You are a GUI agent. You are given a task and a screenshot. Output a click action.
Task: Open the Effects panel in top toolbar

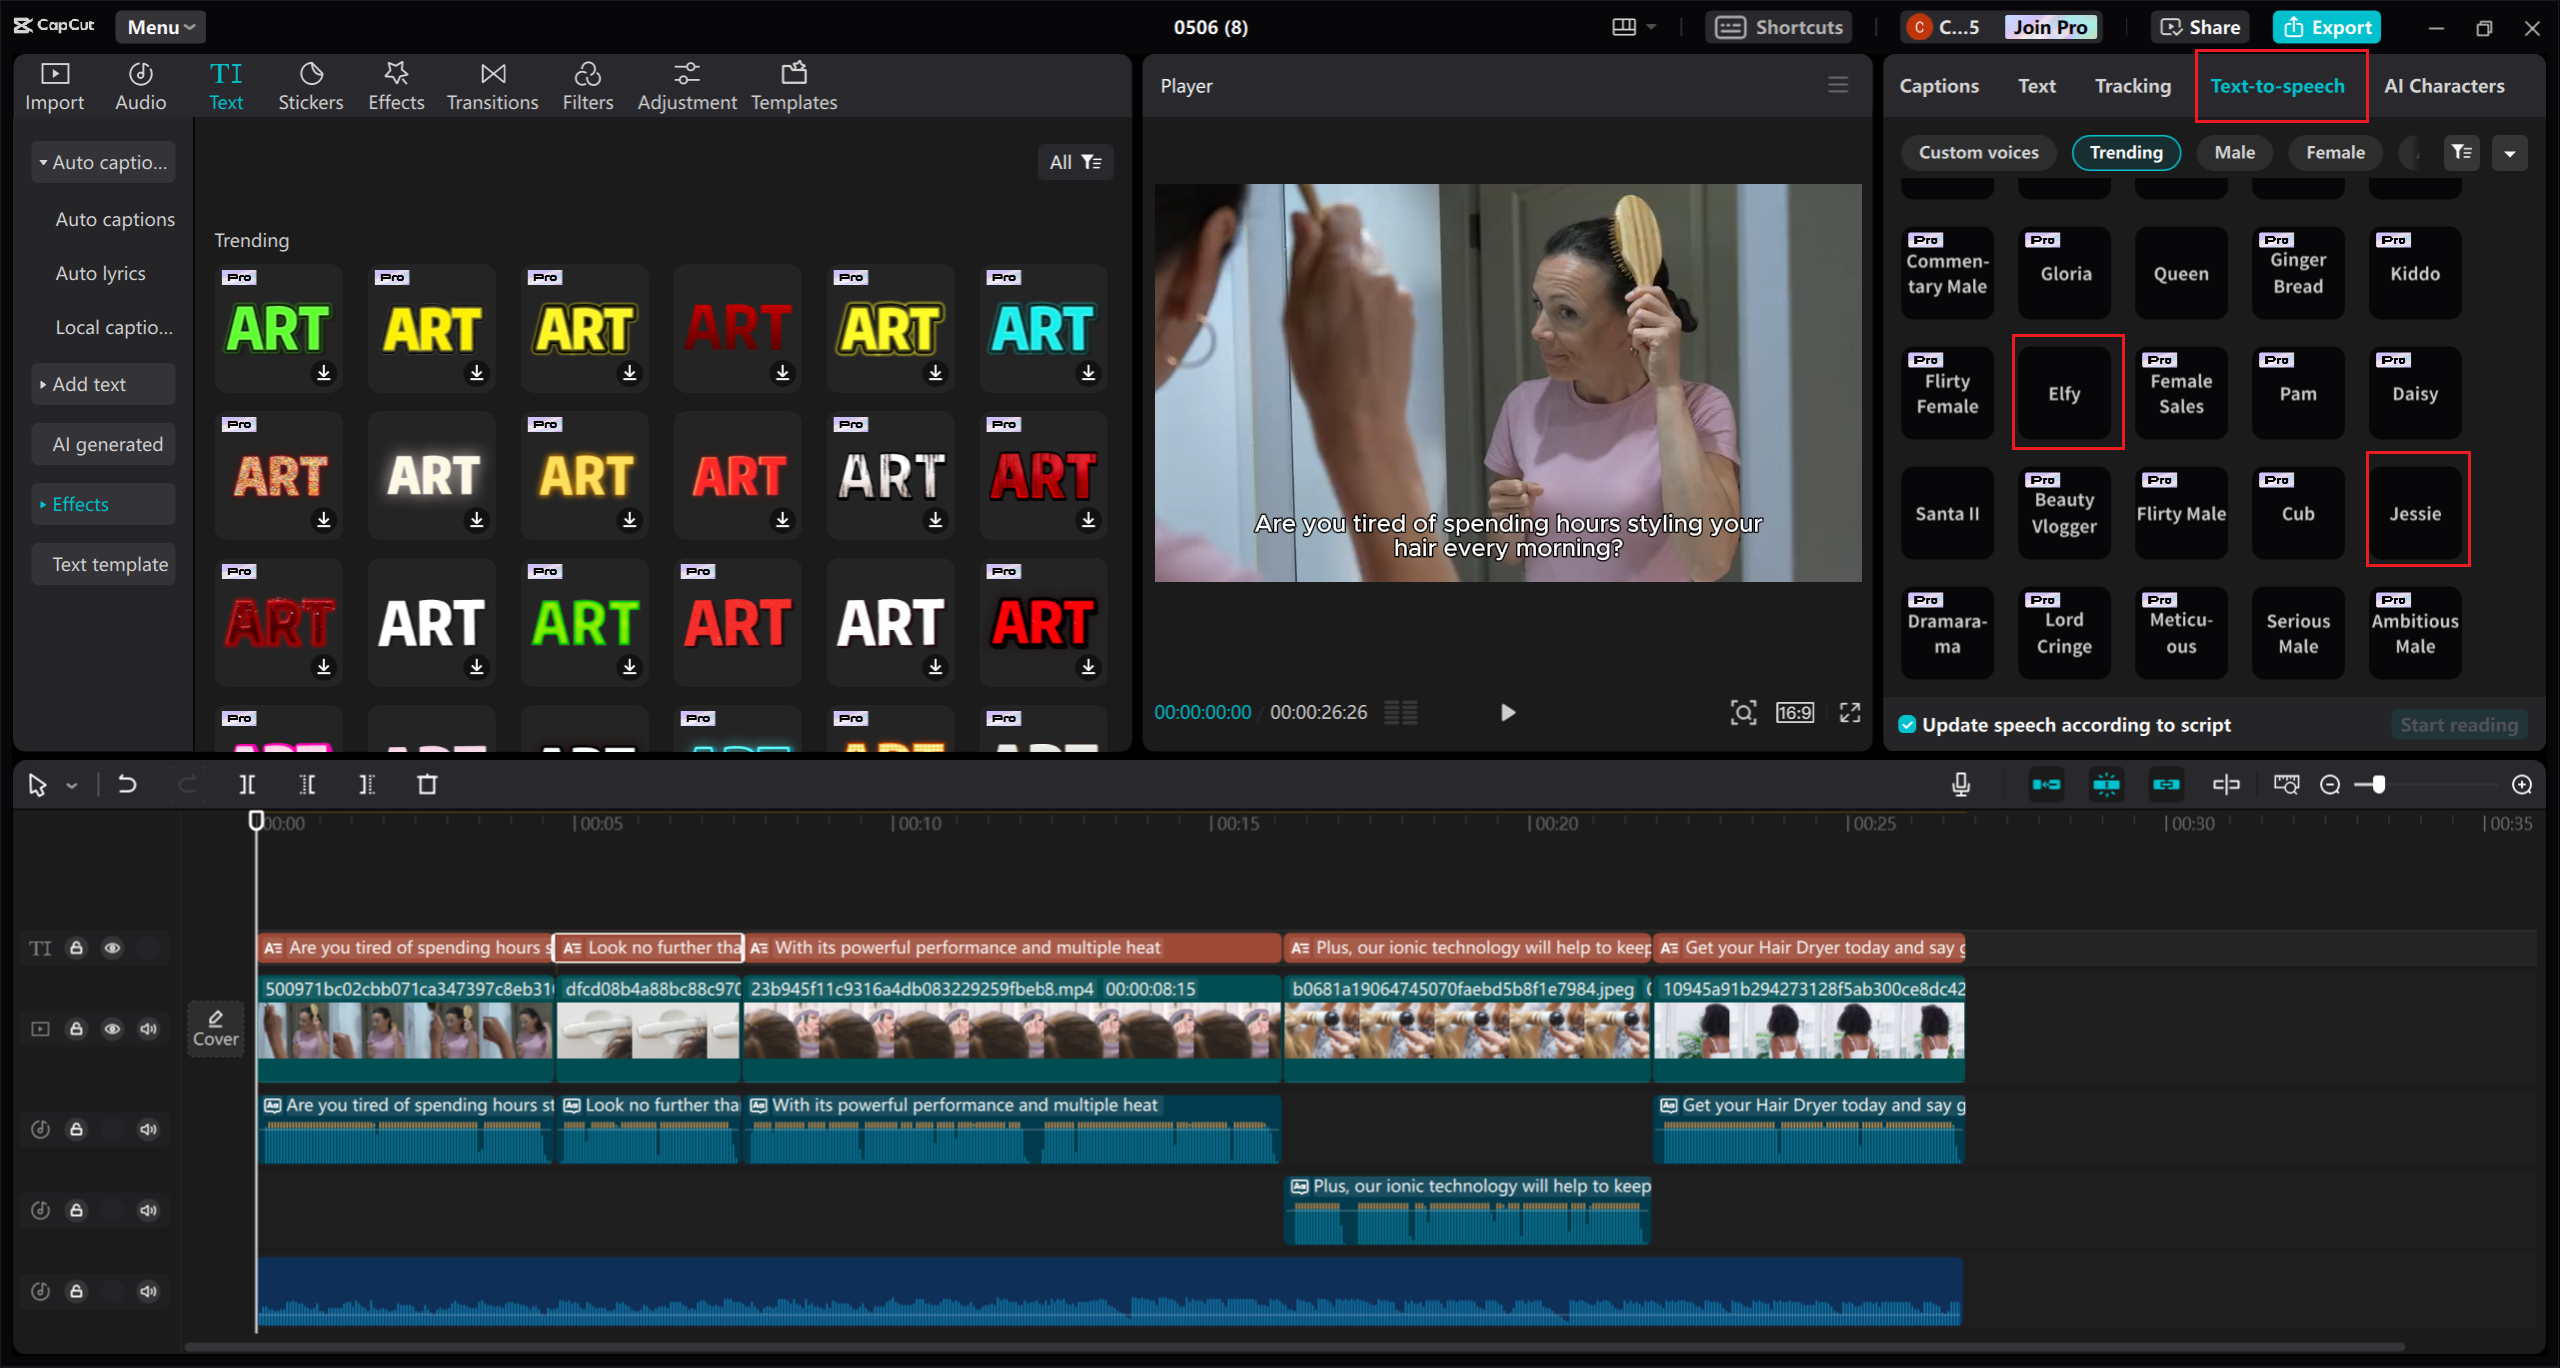(396, 86)
